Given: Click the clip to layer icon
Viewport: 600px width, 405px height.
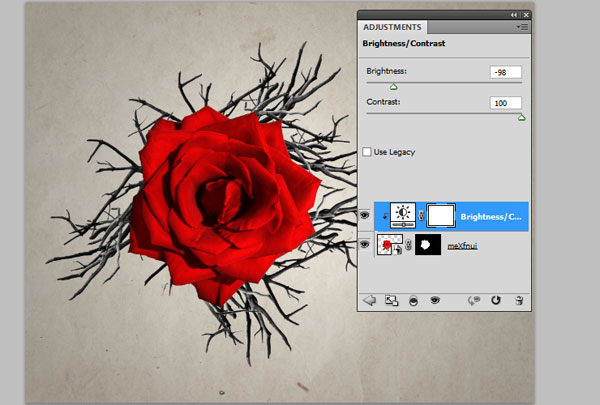Looking at the screenshot, I should (412, 298).
